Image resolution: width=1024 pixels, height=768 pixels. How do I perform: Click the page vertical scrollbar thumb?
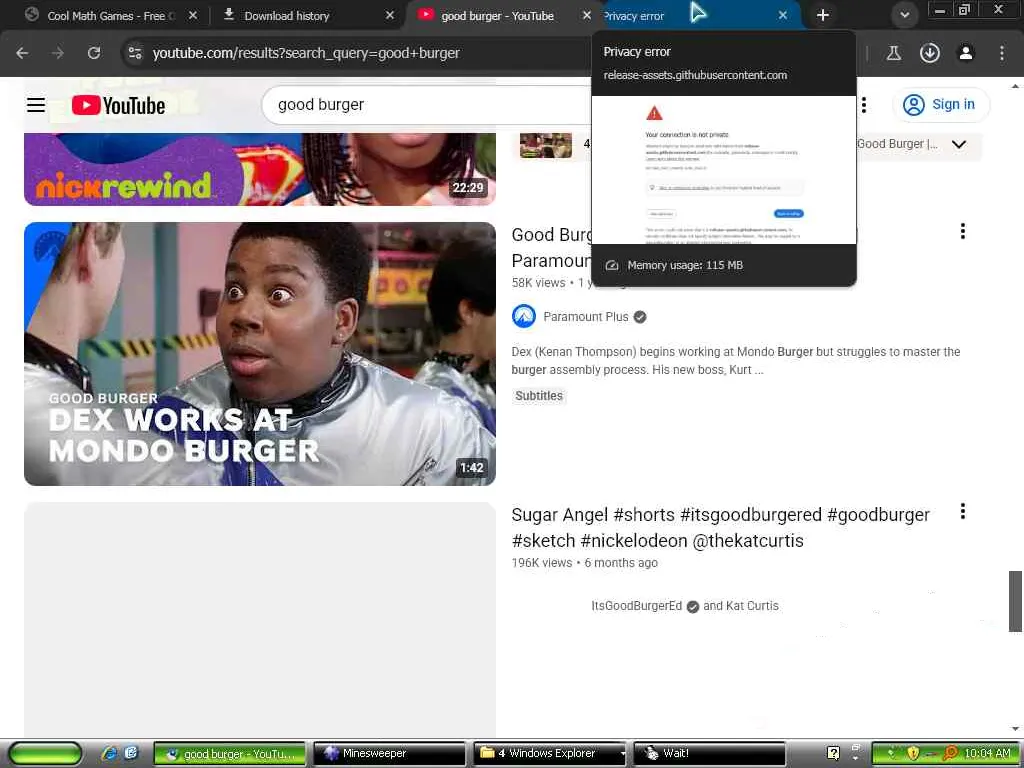1015,601
